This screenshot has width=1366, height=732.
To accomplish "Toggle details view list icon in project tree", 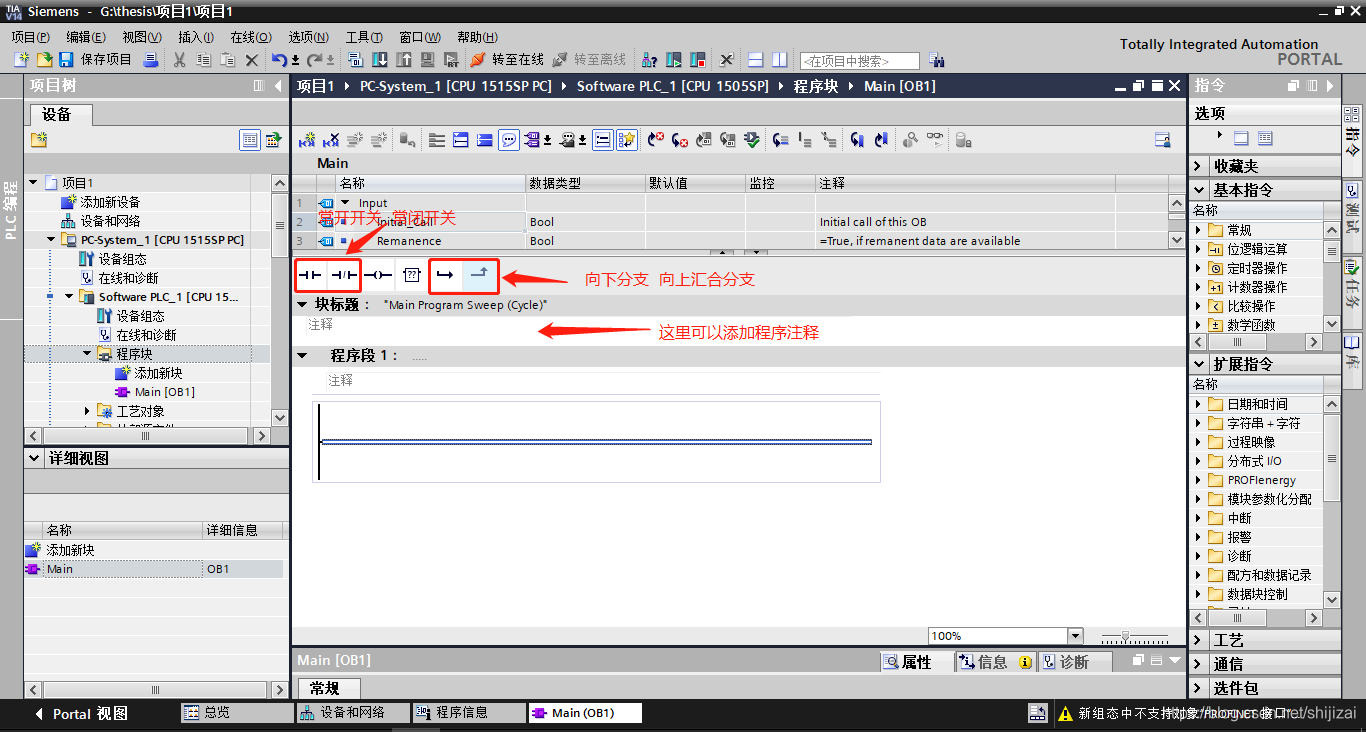I will [x=250, y=140].
